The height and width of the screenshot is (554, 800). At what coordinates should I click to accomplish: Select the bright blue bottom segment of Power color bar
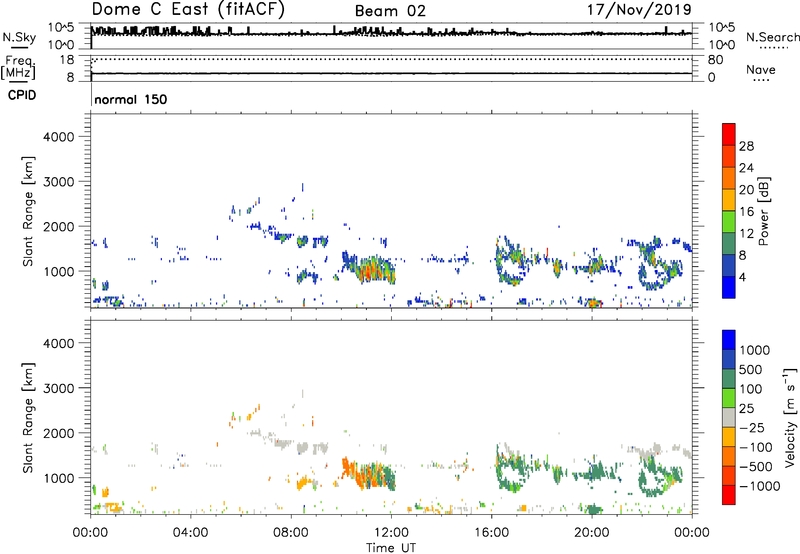[x=729, y=287]
